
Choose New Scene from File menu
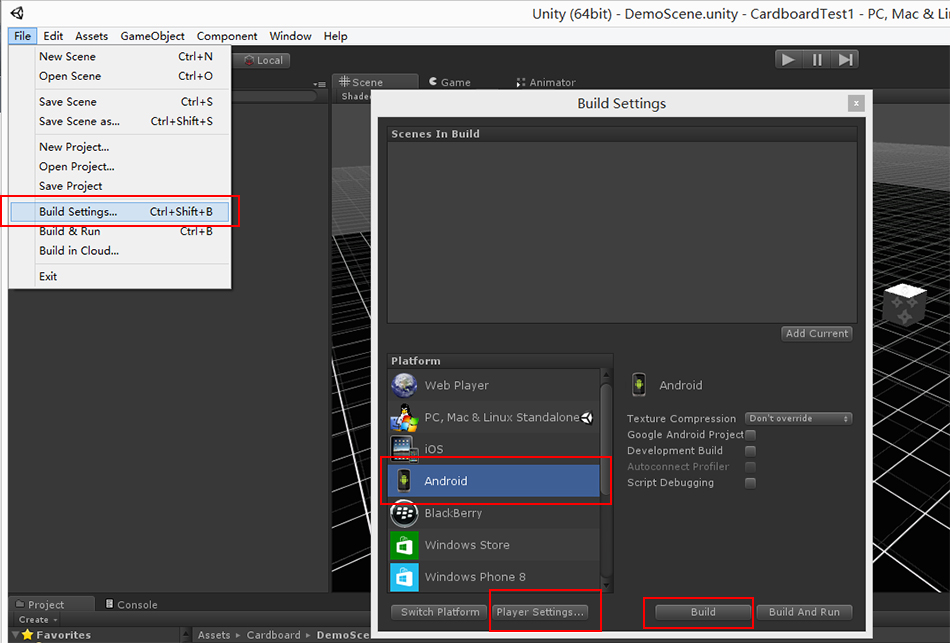(x=120, y=56)
